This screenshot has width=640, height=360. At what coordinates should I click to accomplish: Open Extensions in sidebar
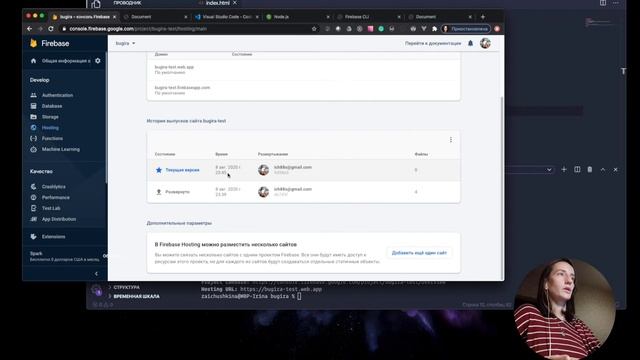(x=53, y=237)
